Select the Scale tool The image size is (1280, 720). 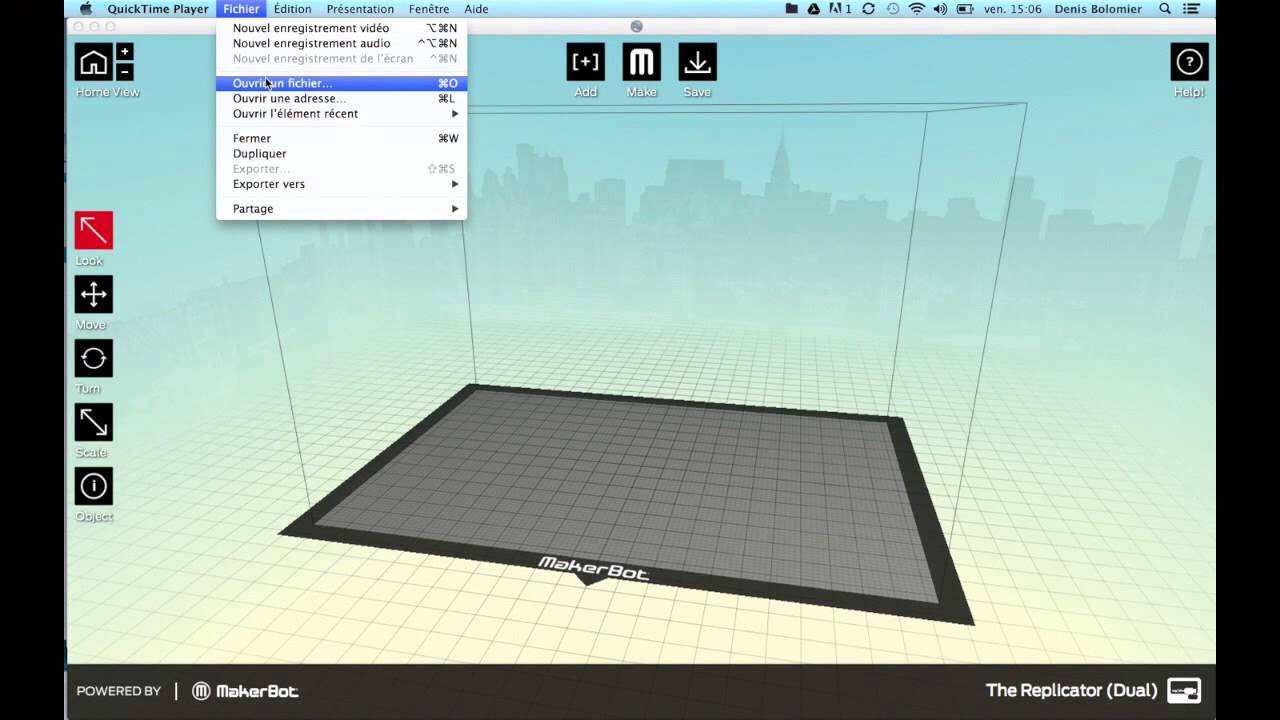(x=93, y=422)
